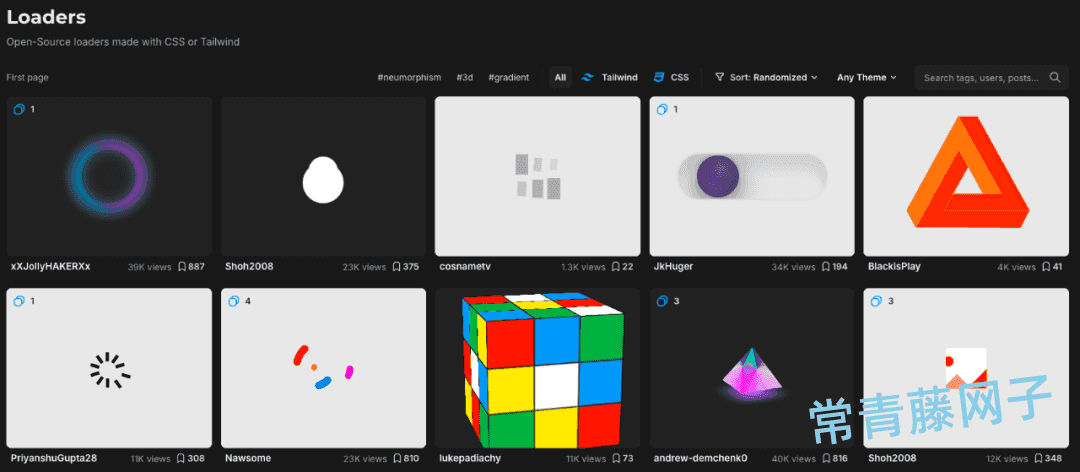Bookmark the PriyanshuGupta28 loader
Image resolution: width=1080 pixels, height=472 pixels.
[x=180, y=458]
